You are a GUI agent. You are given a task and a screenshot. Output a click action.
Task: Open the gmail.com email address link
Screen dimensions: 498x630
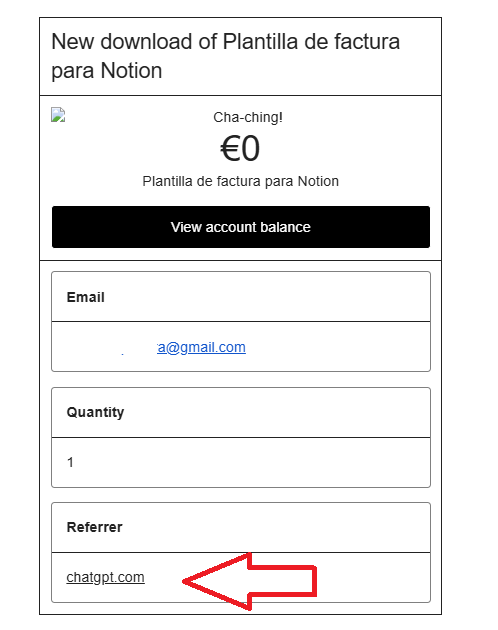pos(201,347)
